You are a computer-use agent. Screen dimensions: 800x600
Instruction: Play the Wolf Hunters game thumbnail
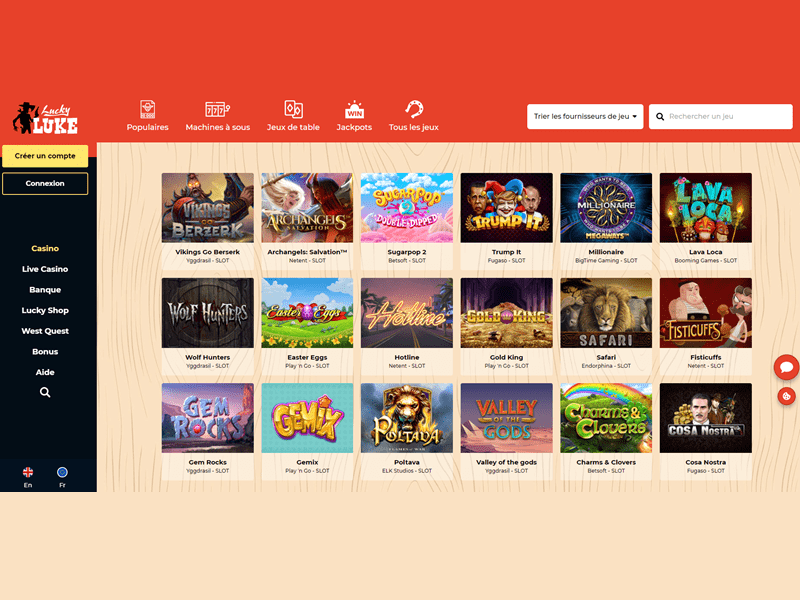coord(208,313)
